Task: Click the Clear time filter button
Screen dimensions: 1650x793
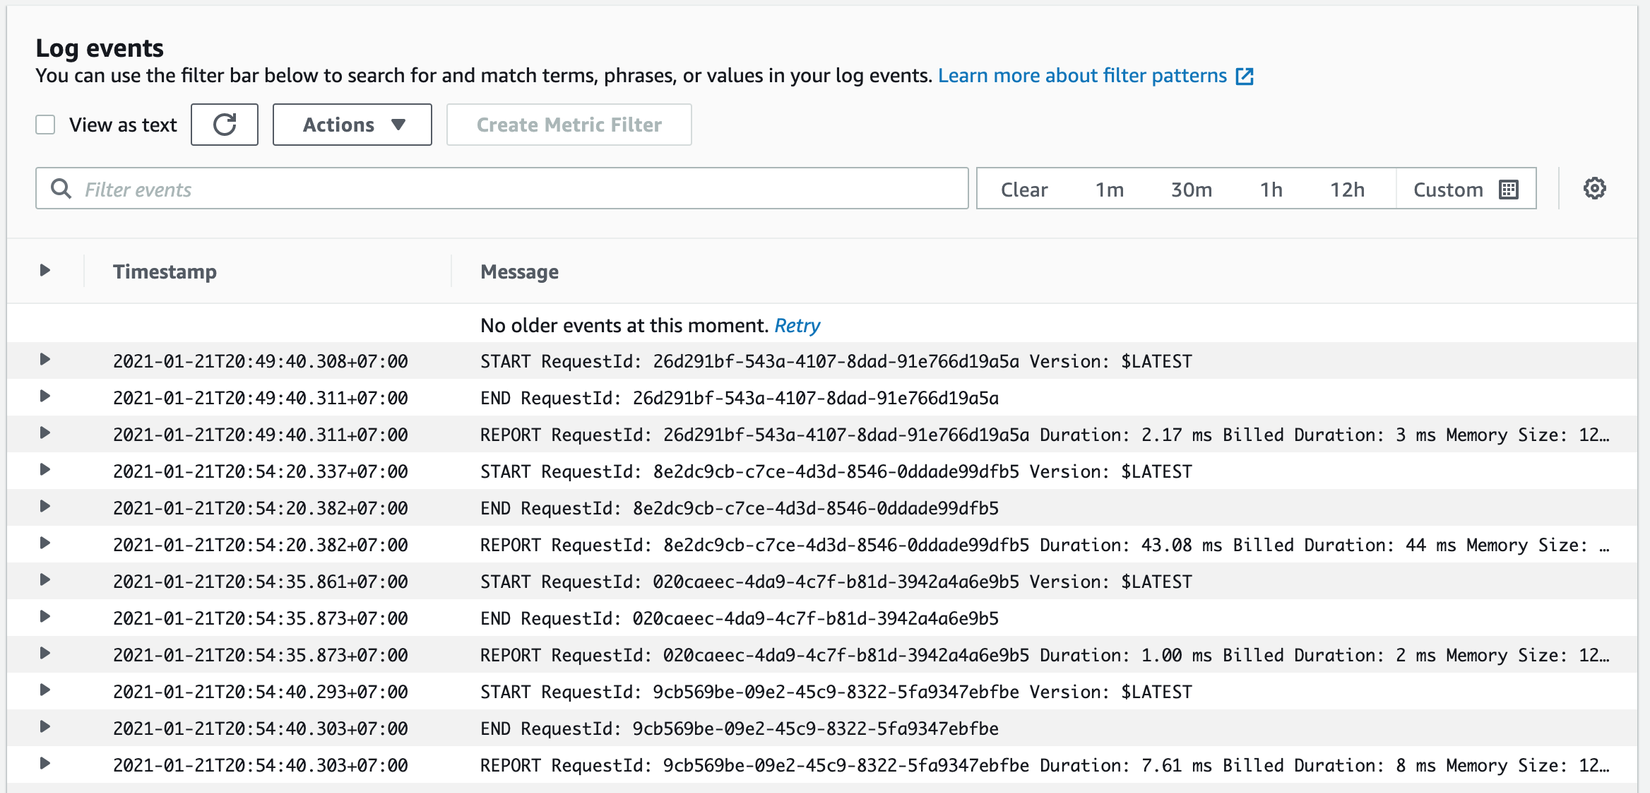Action: pyautogui.click(x=1024, y=189)
